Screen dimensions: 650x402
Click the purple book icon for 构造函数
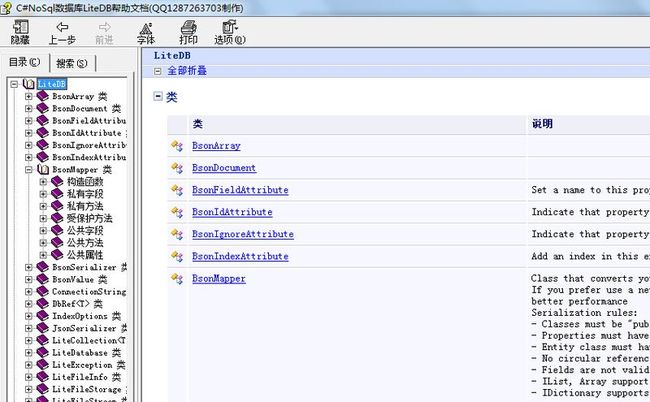(x=57, y=182)
